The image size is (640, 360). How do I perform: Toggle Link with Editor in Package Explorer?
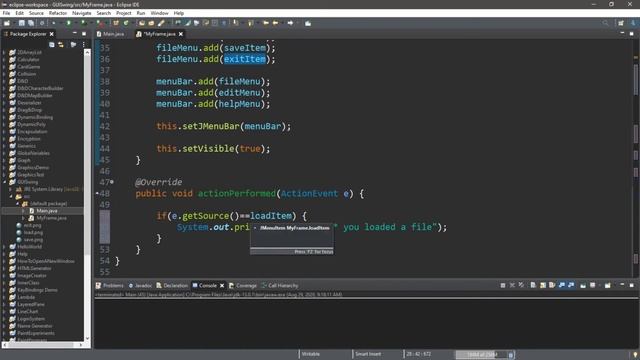(x=61, y=44)
